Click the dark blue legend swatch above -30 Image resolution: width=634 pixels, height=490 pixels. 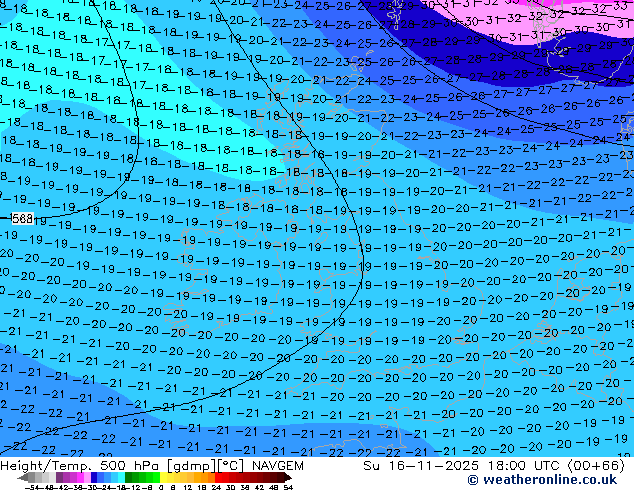[x=94, y=478]
